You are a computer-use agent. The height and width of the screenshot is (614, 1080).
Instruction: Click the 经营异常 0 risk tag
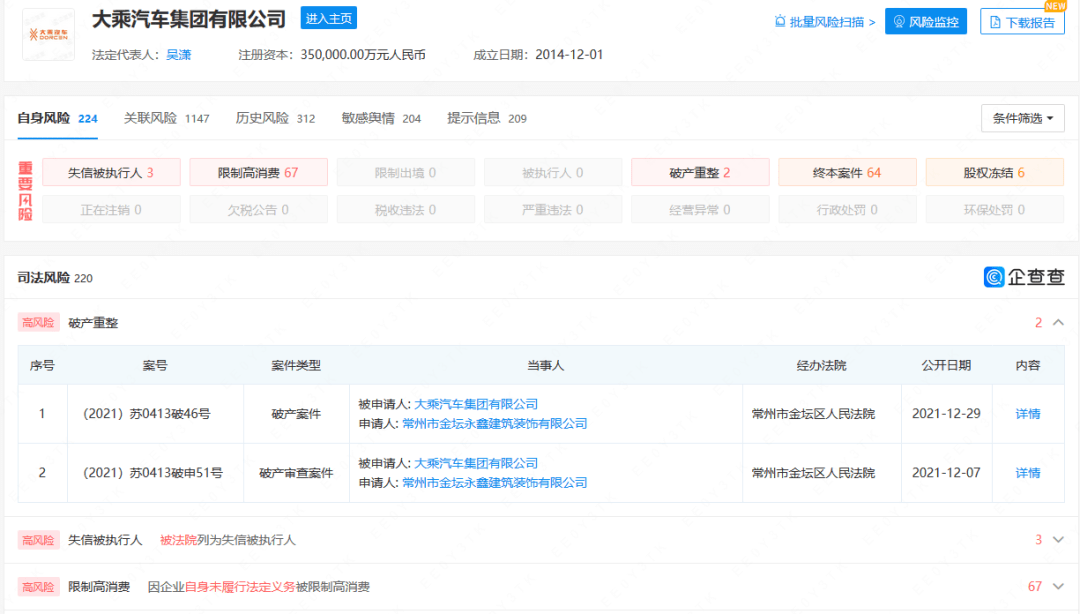700,209
